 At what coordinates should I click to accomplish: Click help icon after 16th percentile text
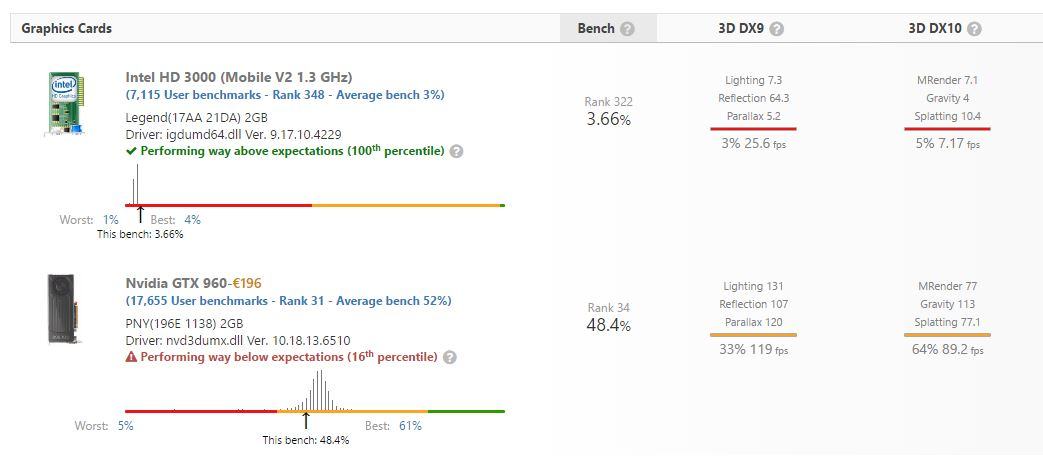click(450, 358)
